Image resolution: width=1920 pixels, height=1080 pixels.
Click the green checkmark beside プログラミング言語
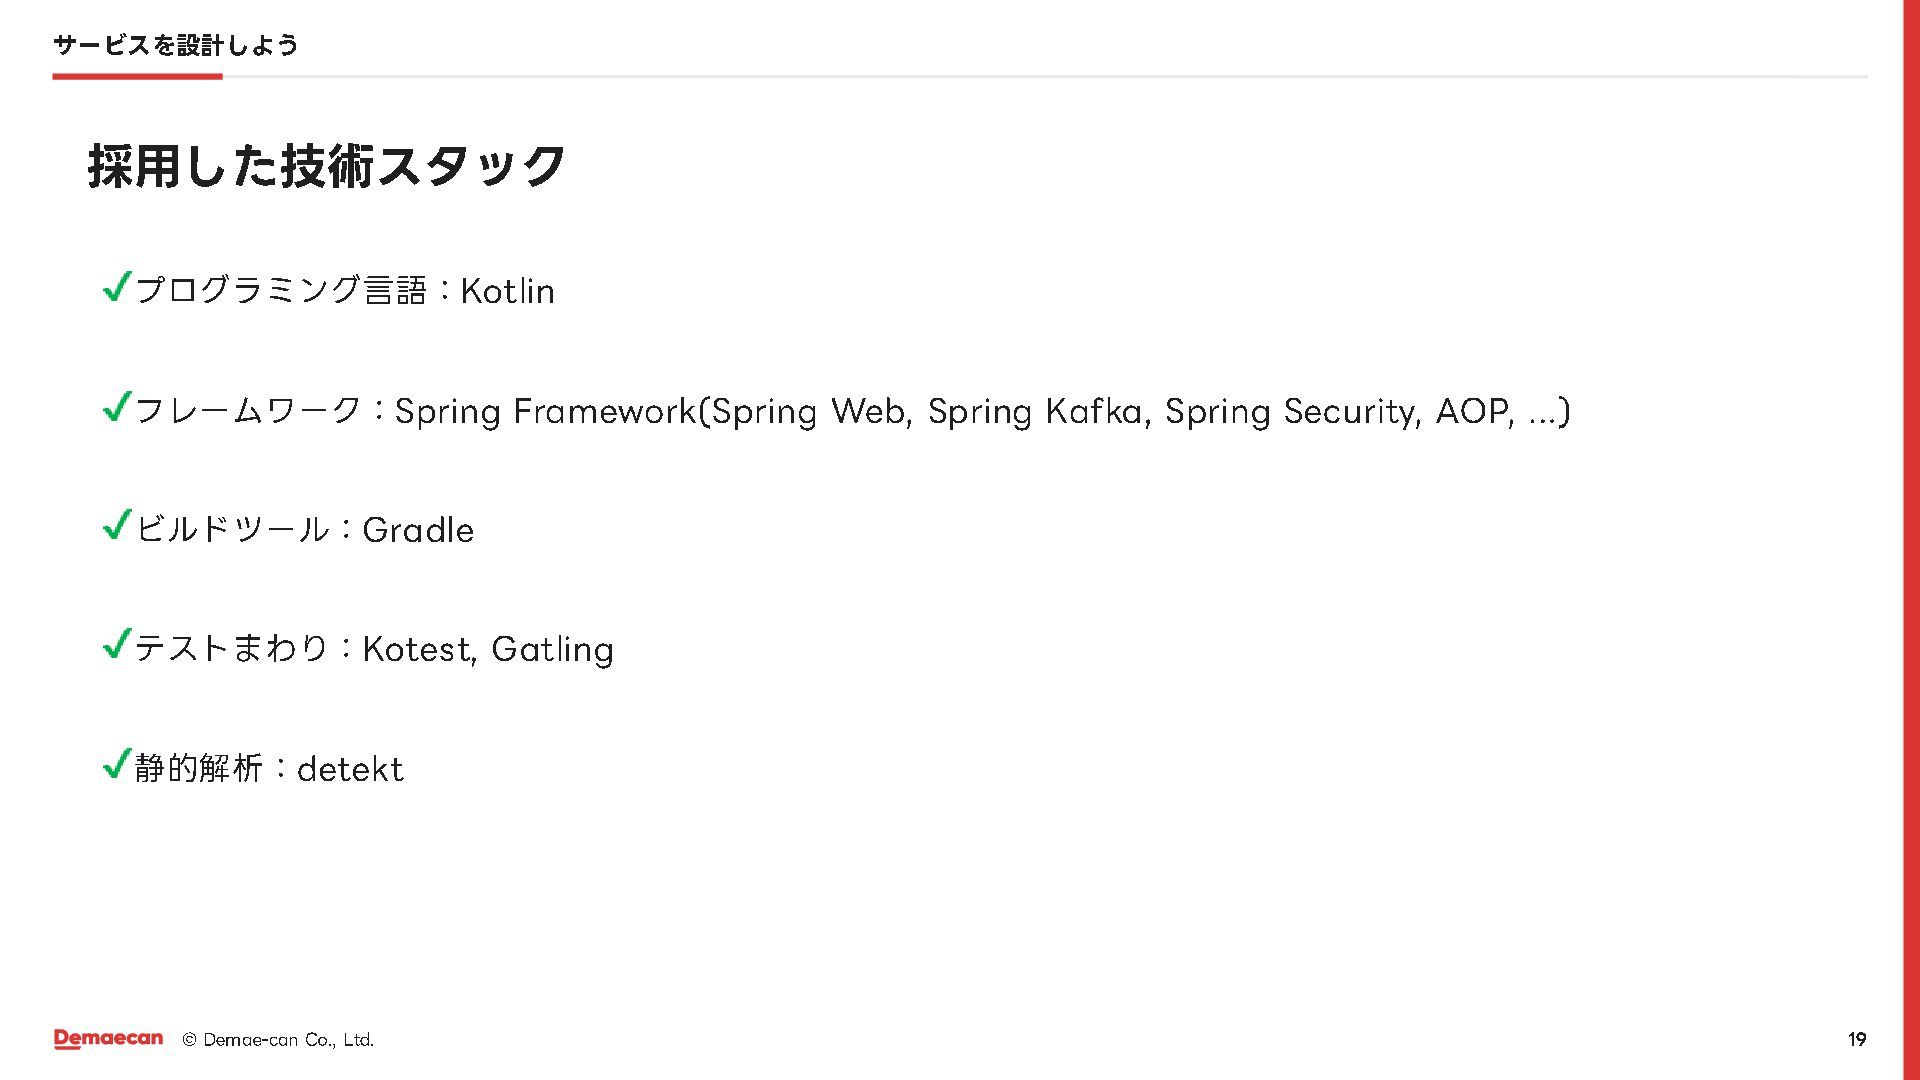[117, 287]
